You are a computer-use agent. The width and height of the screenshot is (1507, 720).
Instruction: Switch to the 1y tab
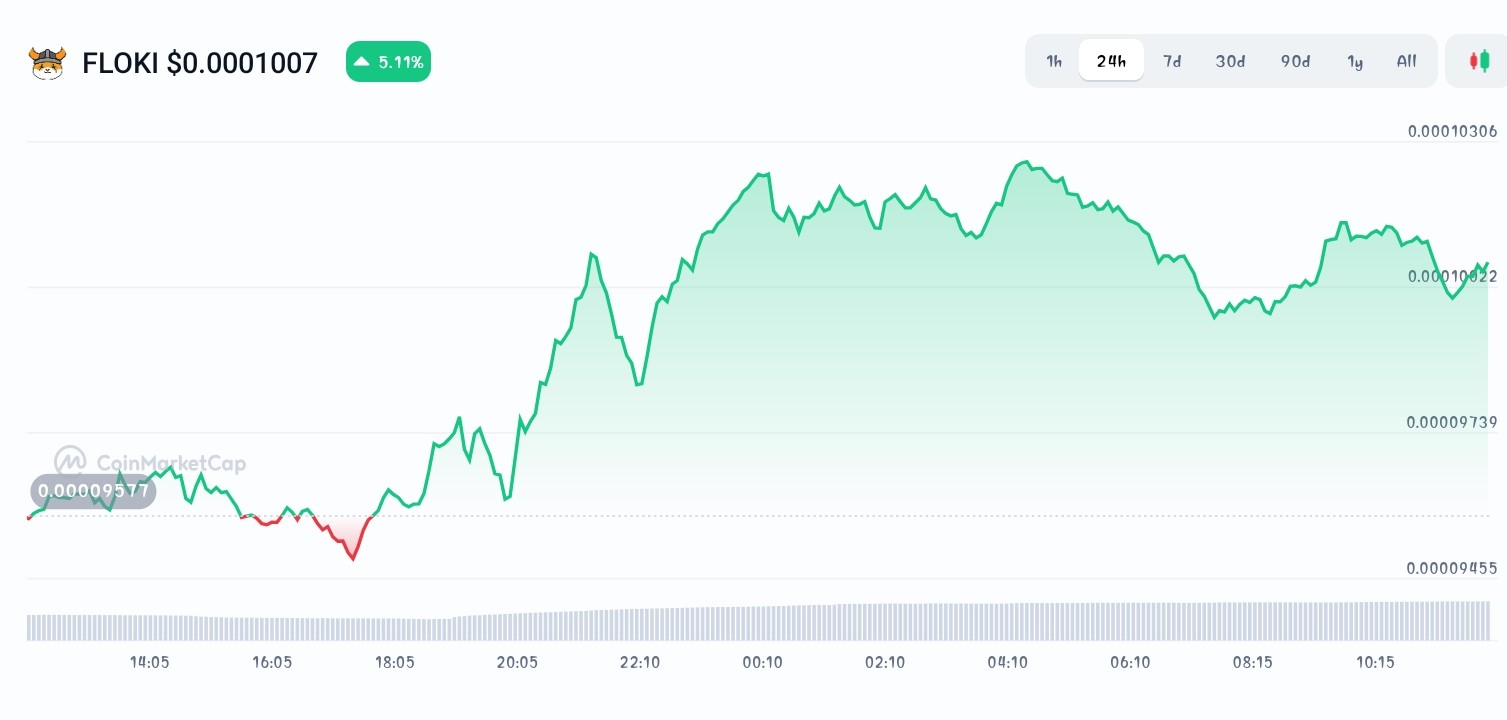point(1355,61)
